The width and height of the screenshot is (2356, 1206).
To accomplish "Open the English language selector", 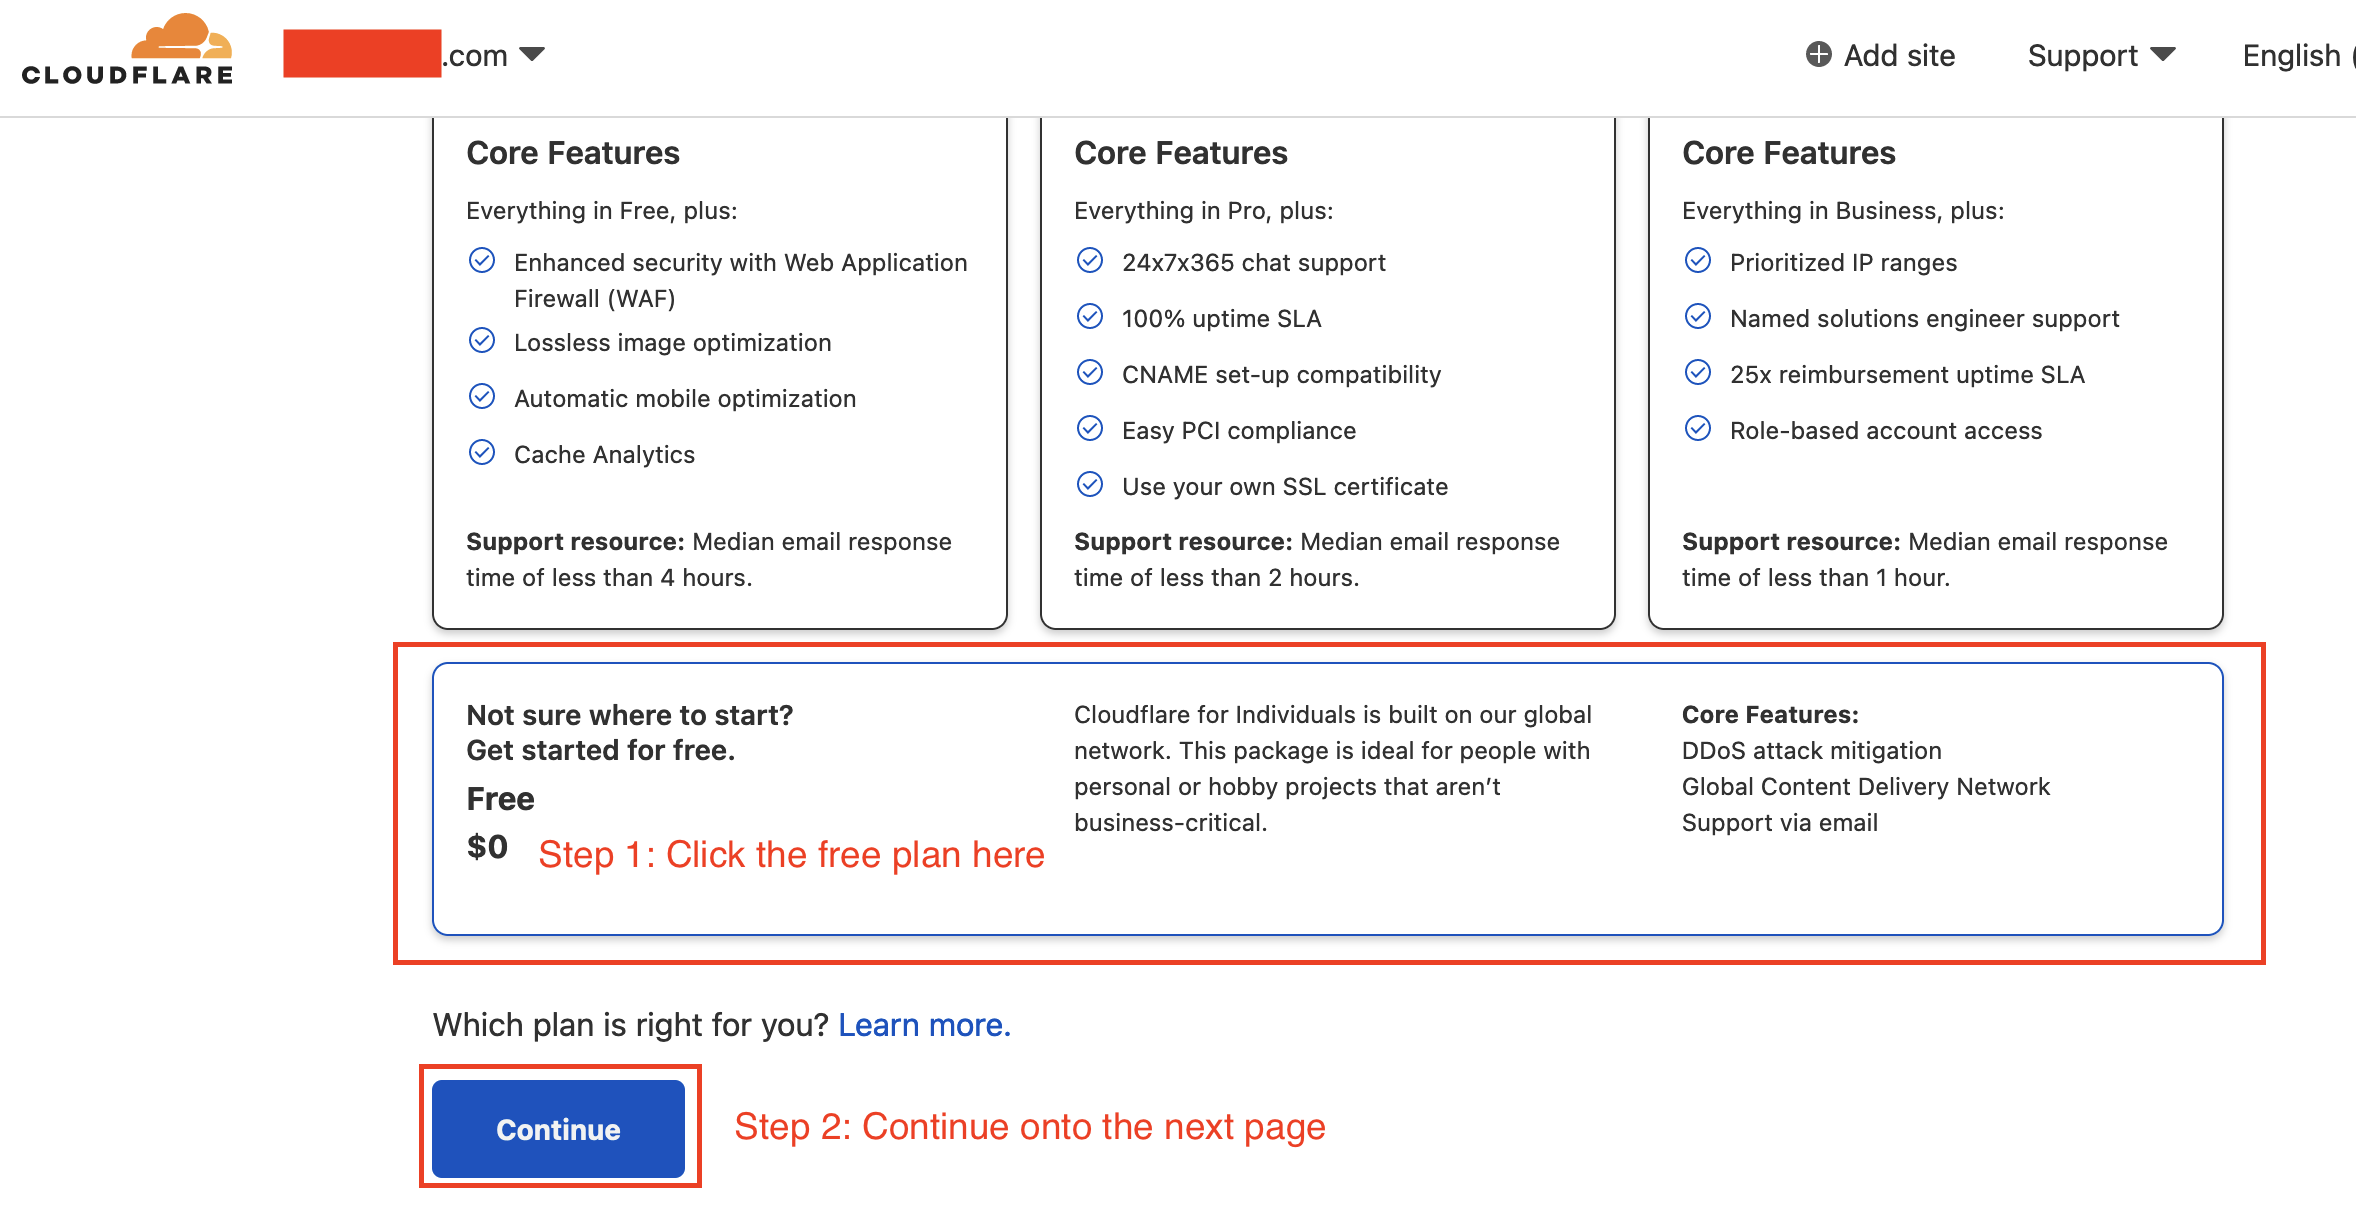I will point(2297,55).
